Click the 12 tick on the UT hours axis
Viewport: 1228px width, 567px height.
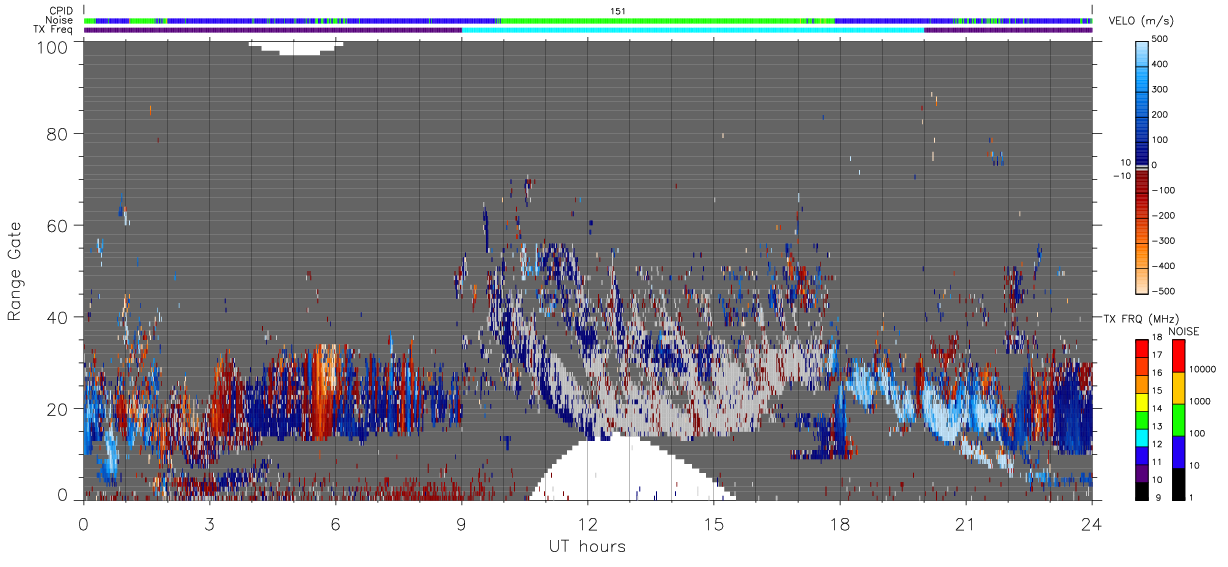tap(588, 524)
